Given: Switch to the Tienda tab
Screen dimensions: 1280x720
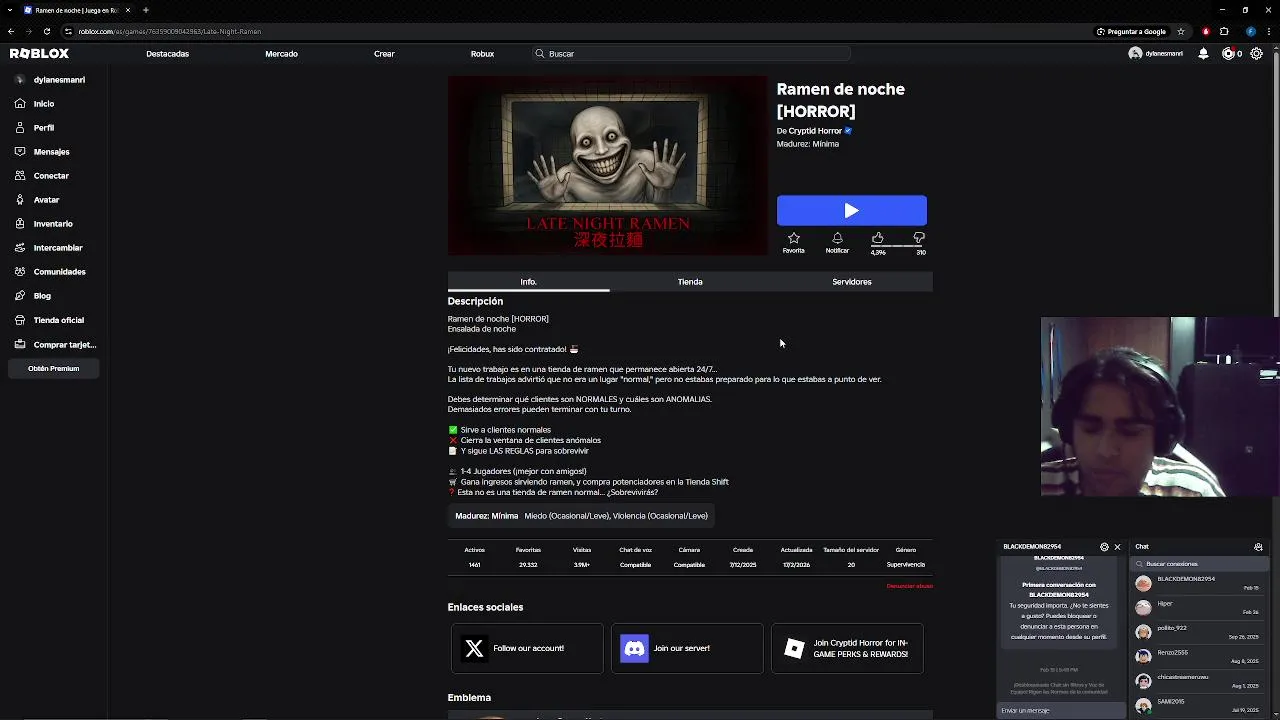Looking at the screenshot, I should pyautogui.click(x=690, y=282).
